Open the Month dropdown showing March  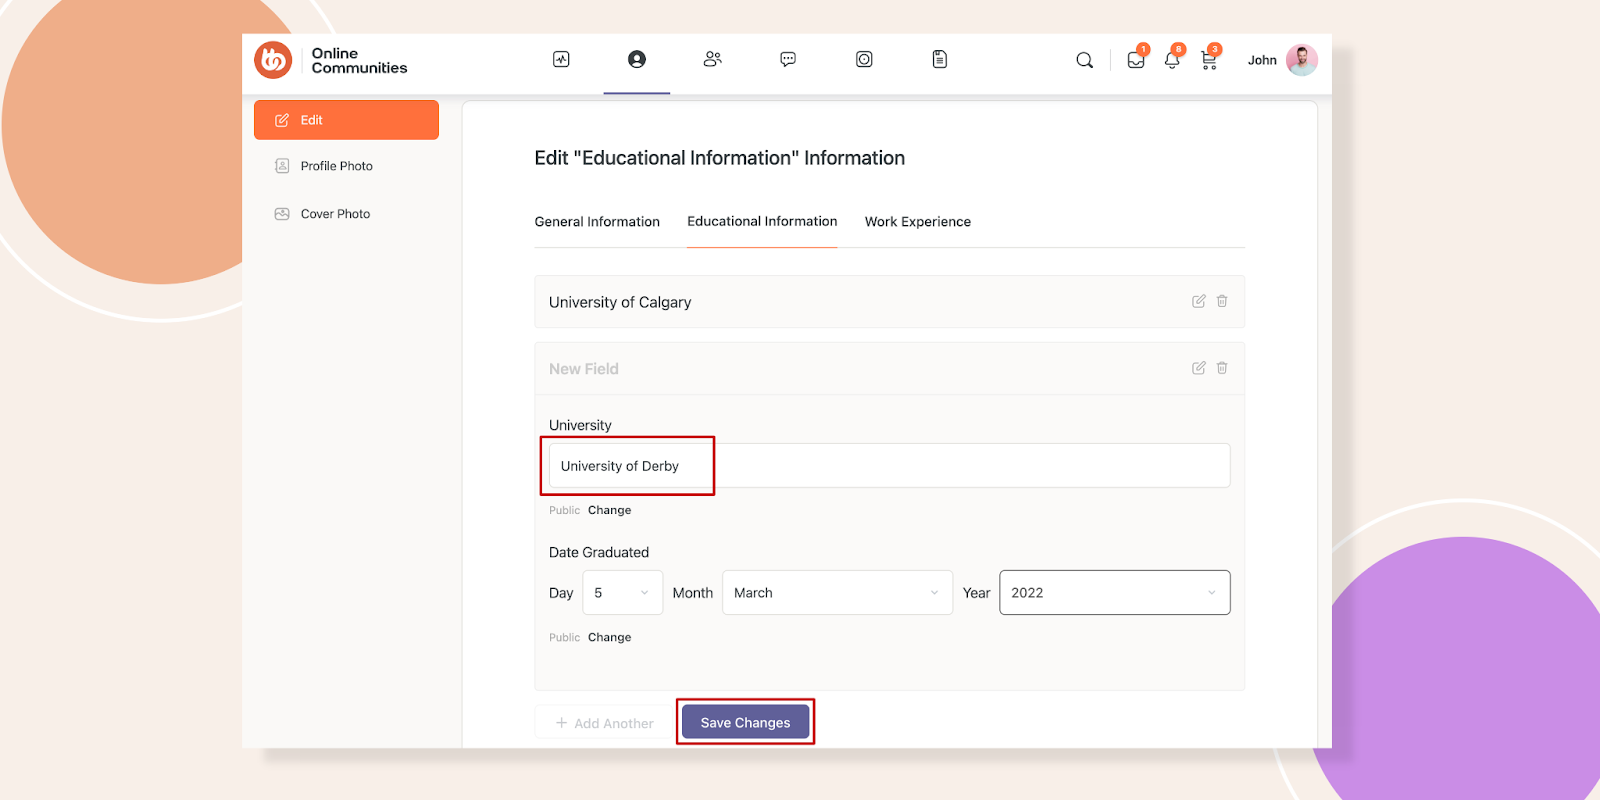837,593
